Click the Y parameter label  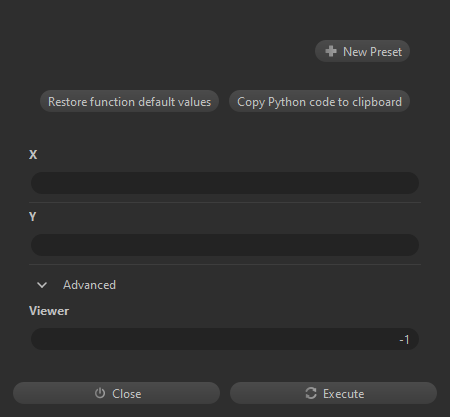tap(32, 217)
